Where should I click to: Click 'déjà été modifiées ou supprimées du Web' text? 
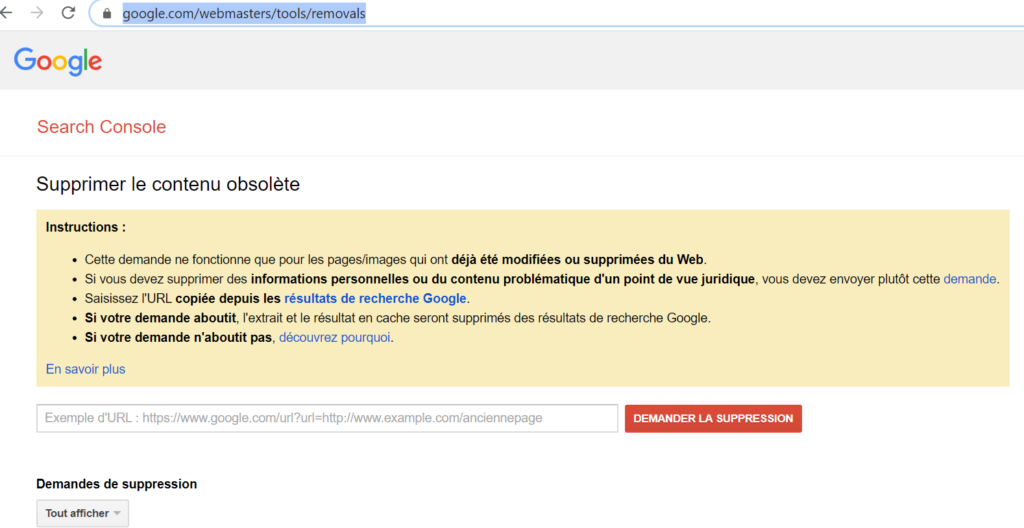(x=577, y=259)
